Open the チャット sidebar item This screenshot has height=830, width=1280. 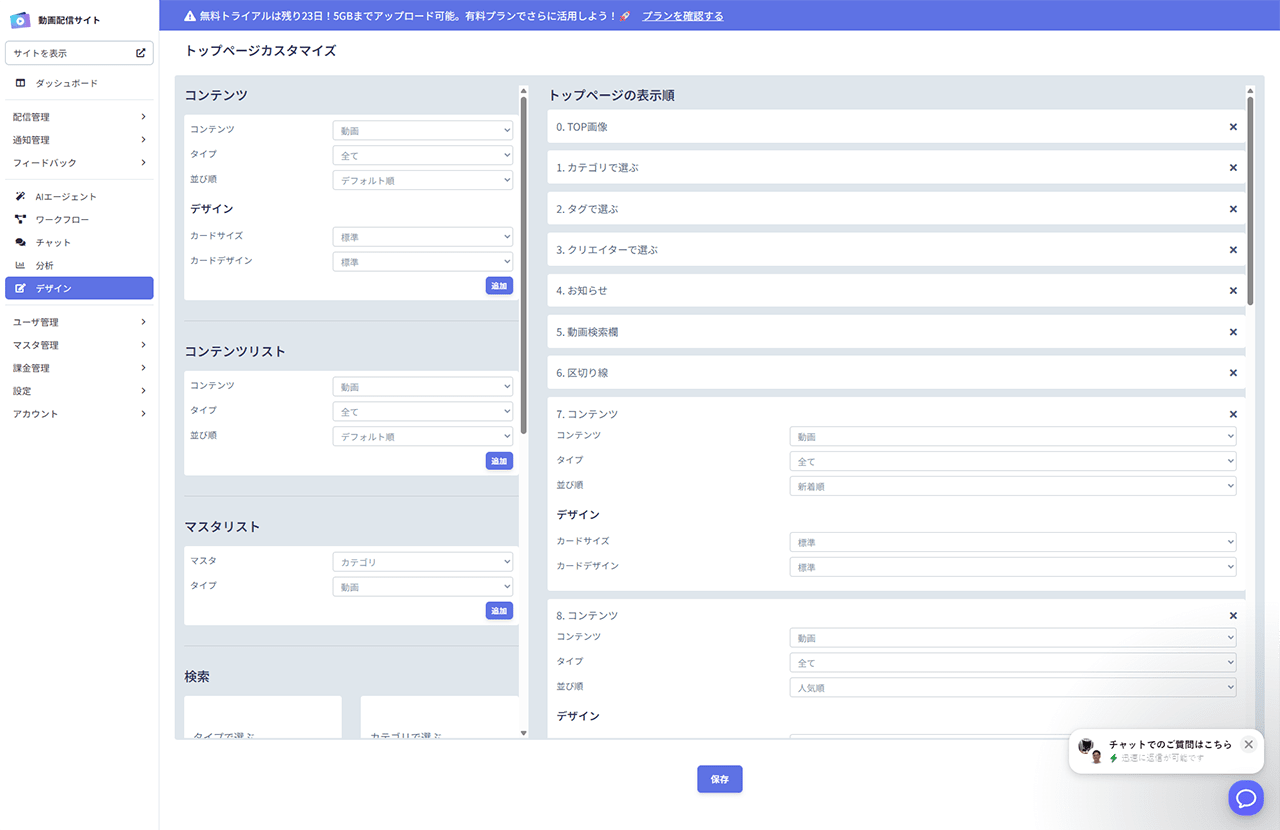pyautogui.click(x=53, y=243)
